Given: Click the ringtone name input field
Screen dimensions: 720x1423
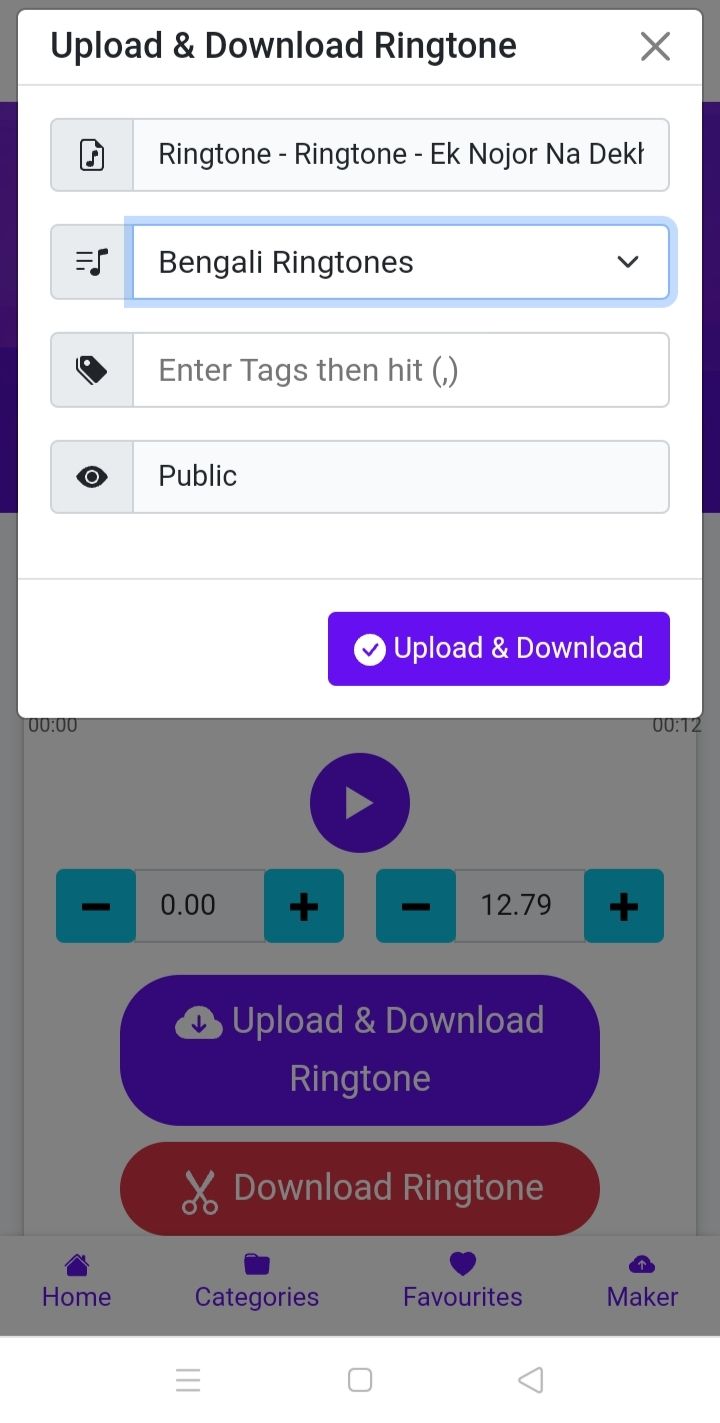Looking at the screenshot, I should point(400,155).
